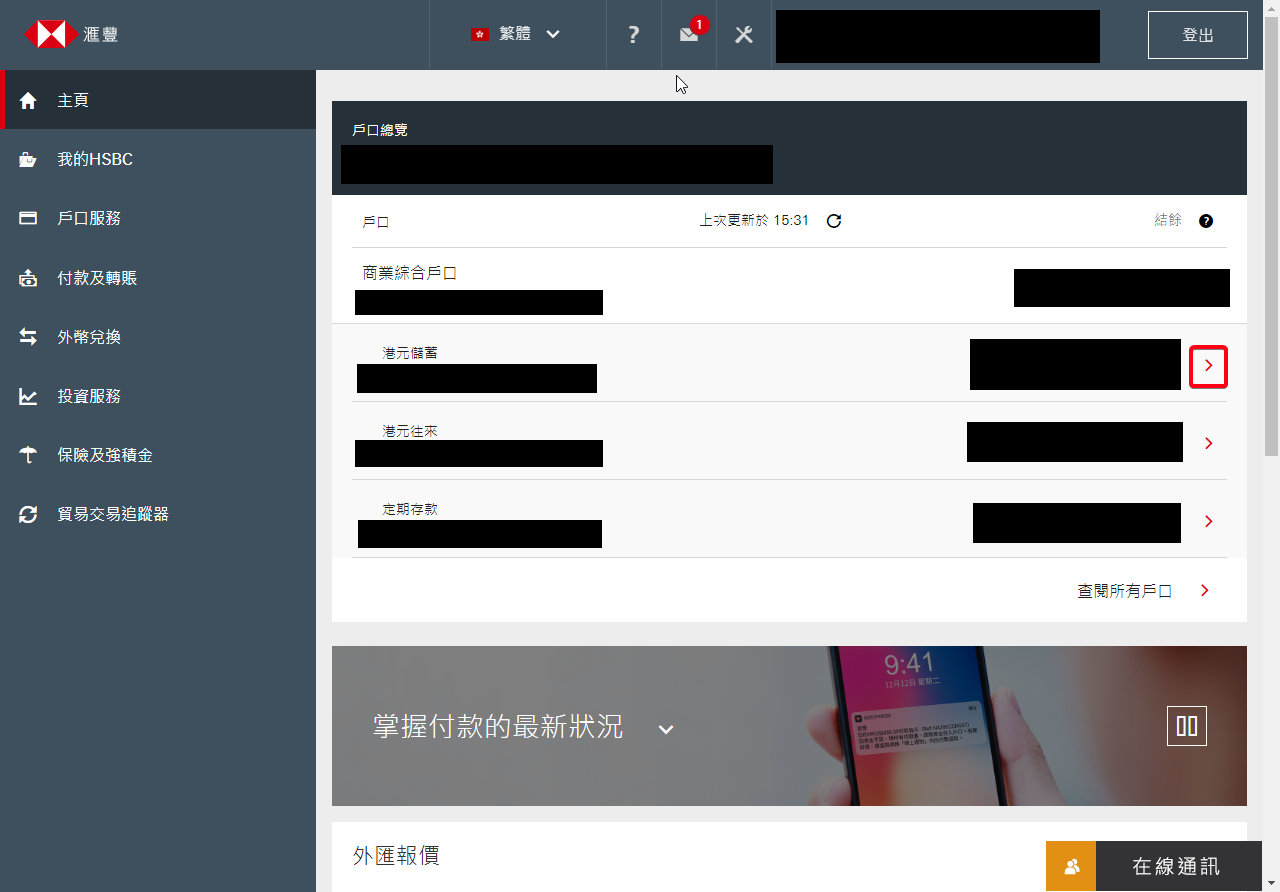The image size is (1280, 892).
Task: Refresh account balances with the reload icon
Action: [x=834, y=221]
